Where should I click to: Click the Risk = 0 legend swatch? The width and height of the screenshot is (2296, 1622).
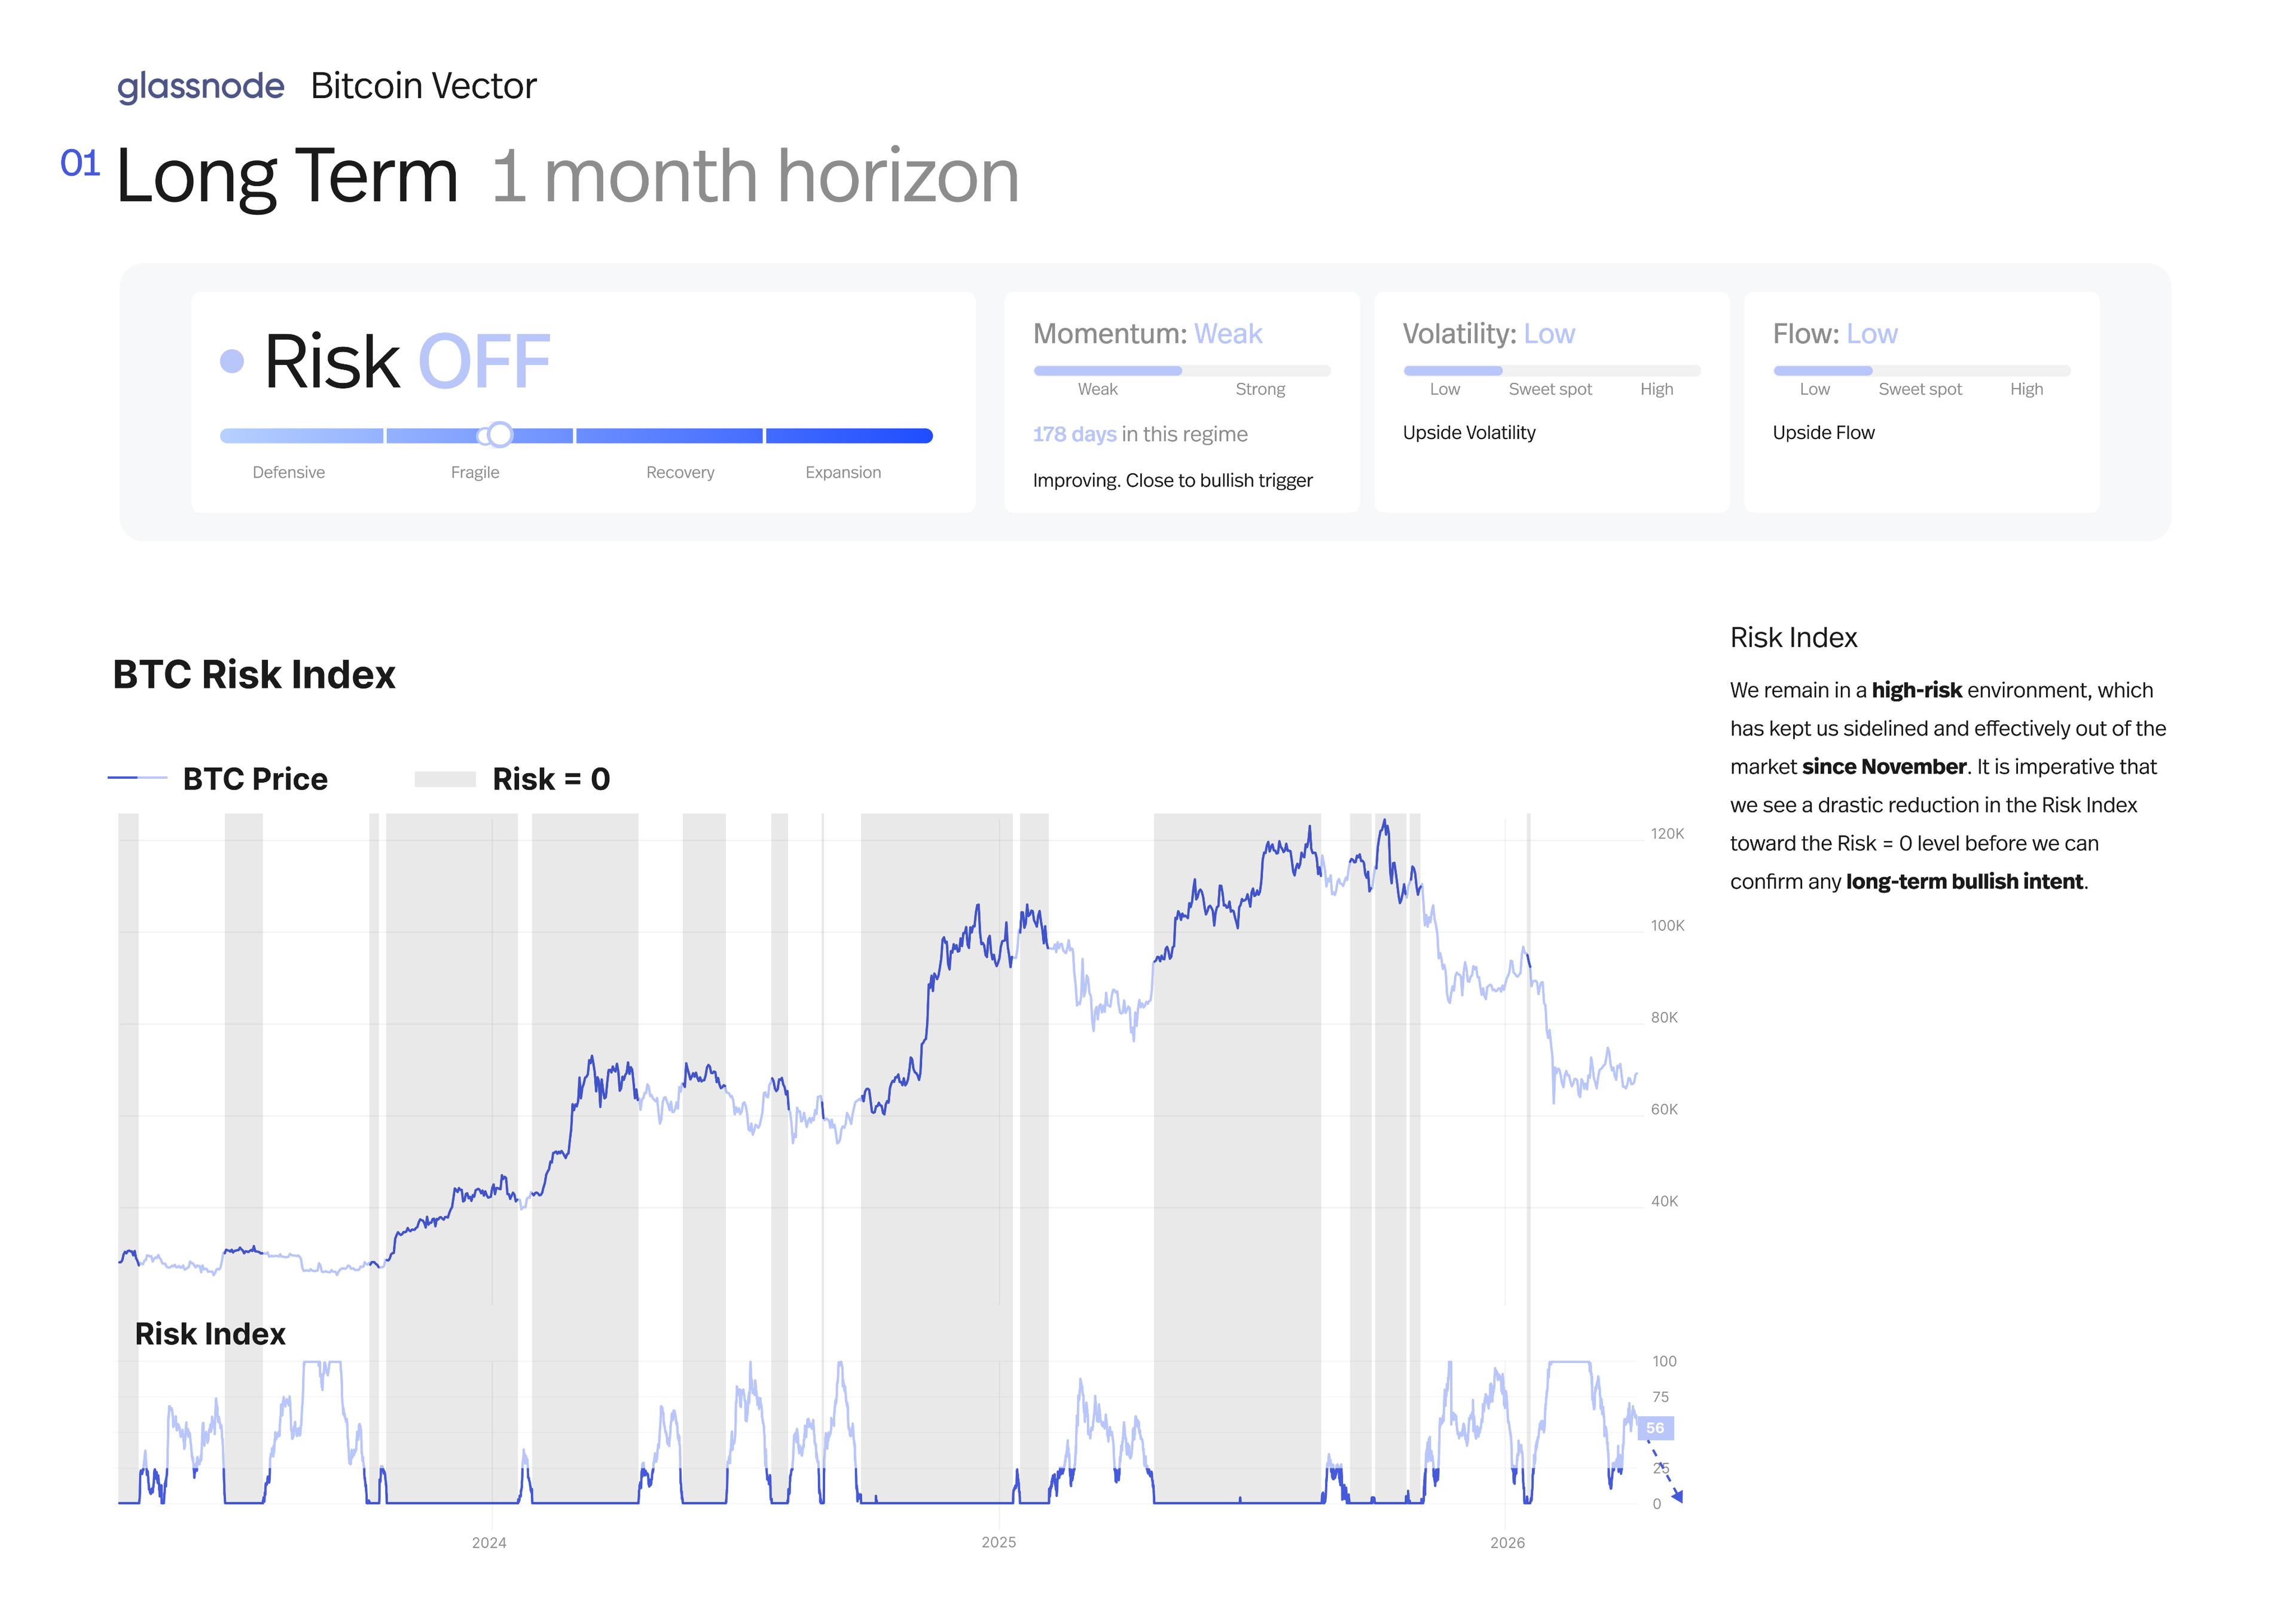click(445, 779)
